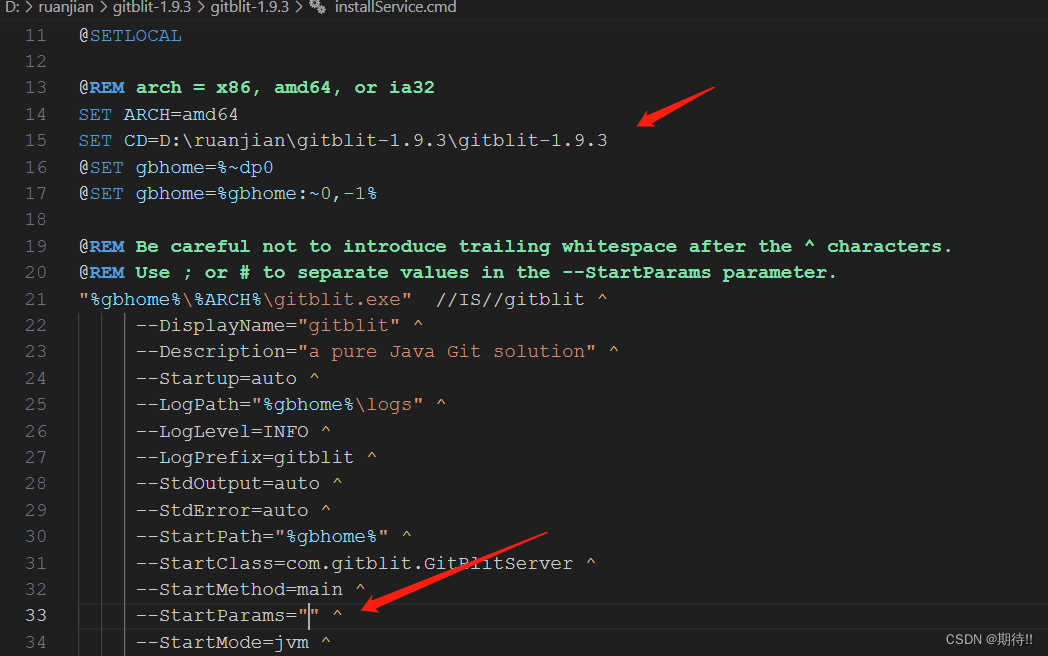Click the --LogPrefix=gitblit option
The width and height of the screenshot is (1048, 656).
pos(245,457)
